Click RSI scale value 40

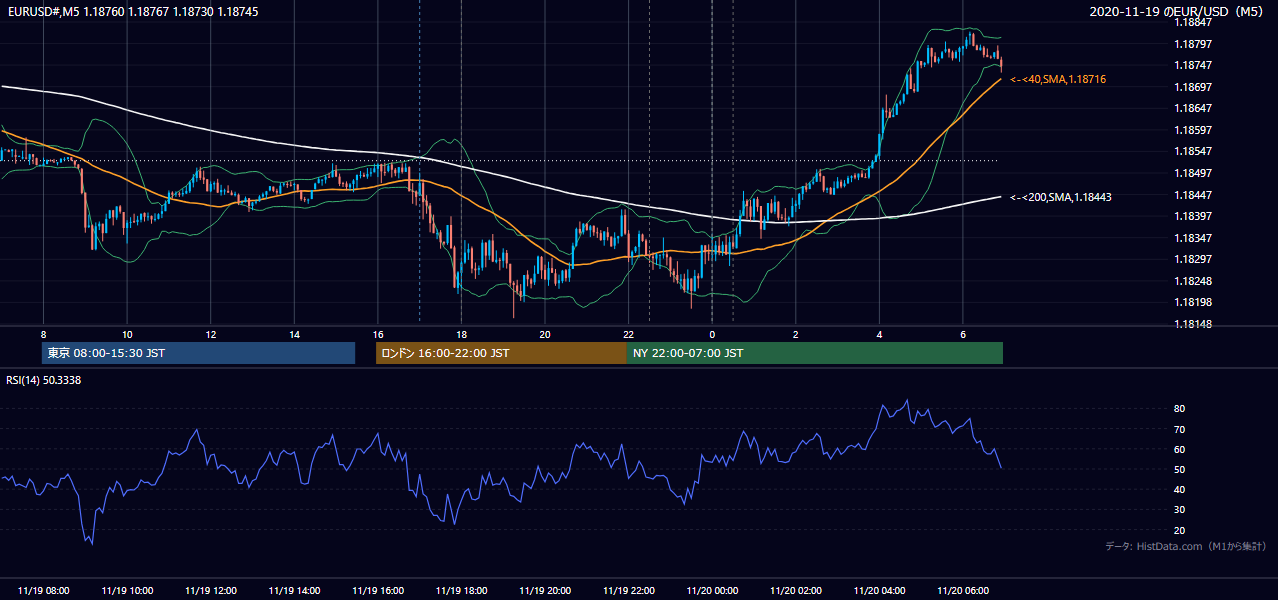tap(1180, 489)
